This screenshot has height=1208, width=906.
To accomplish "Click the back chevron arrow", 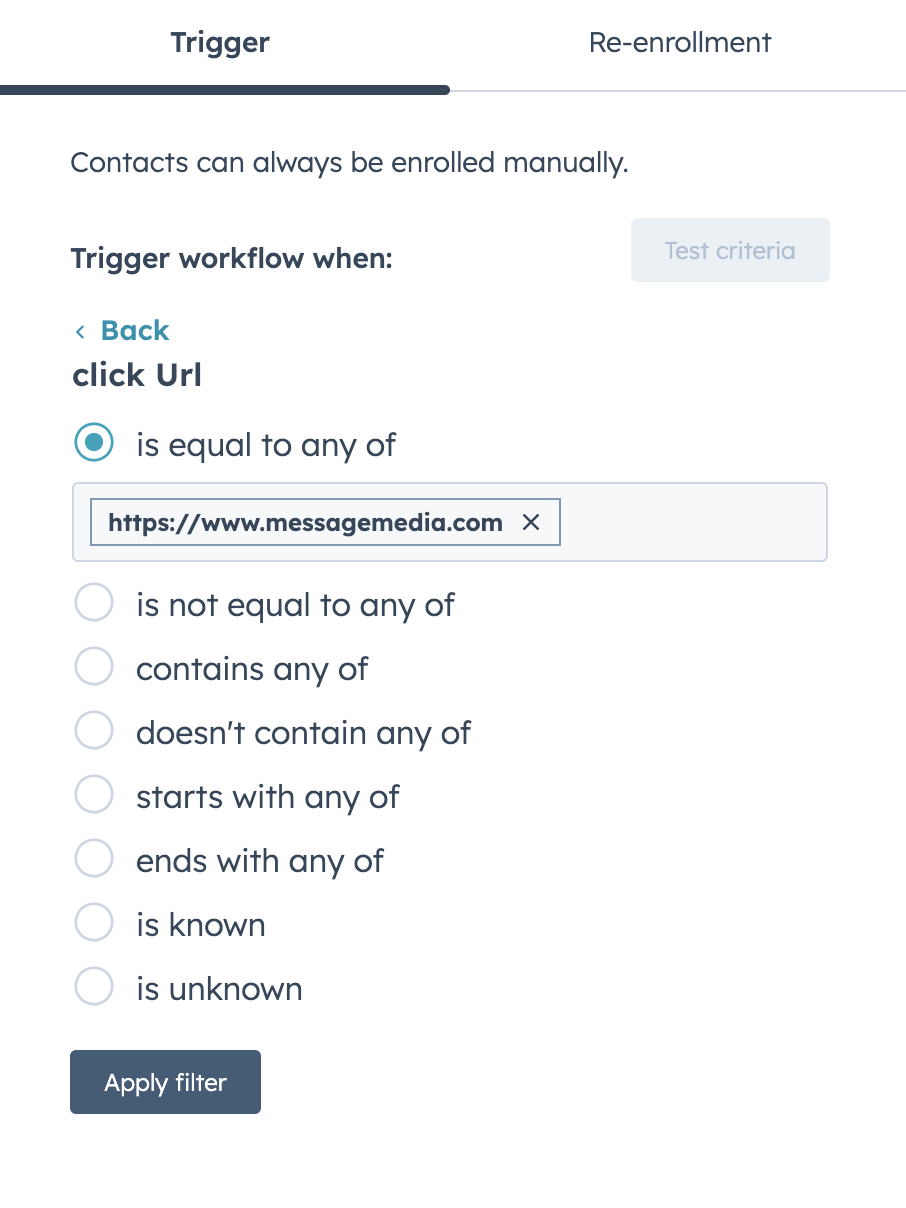I will 80,331.
